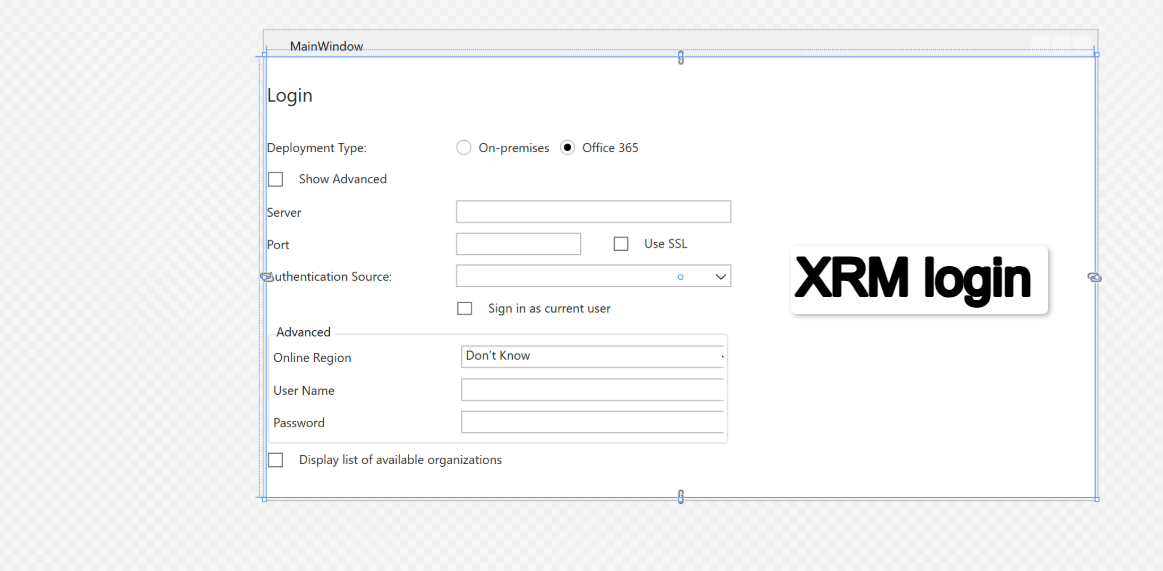
Task: Select the Password input field
Action: [x=592, y=422]
